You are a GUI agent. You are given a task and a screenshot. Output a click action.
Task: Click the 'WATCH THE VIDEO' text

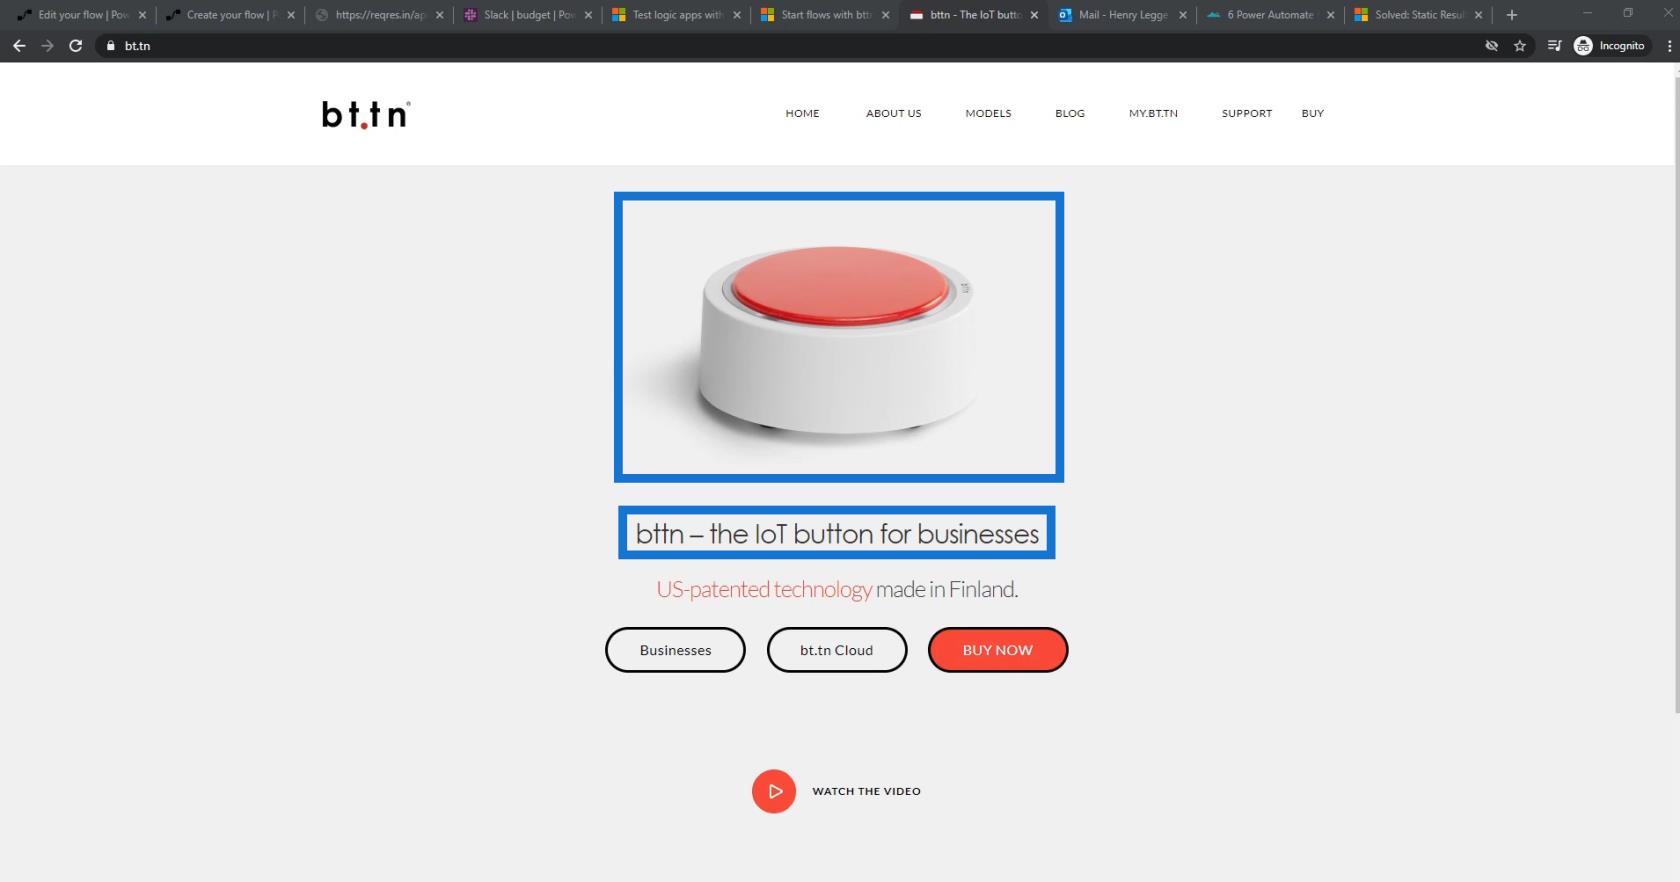866,791
